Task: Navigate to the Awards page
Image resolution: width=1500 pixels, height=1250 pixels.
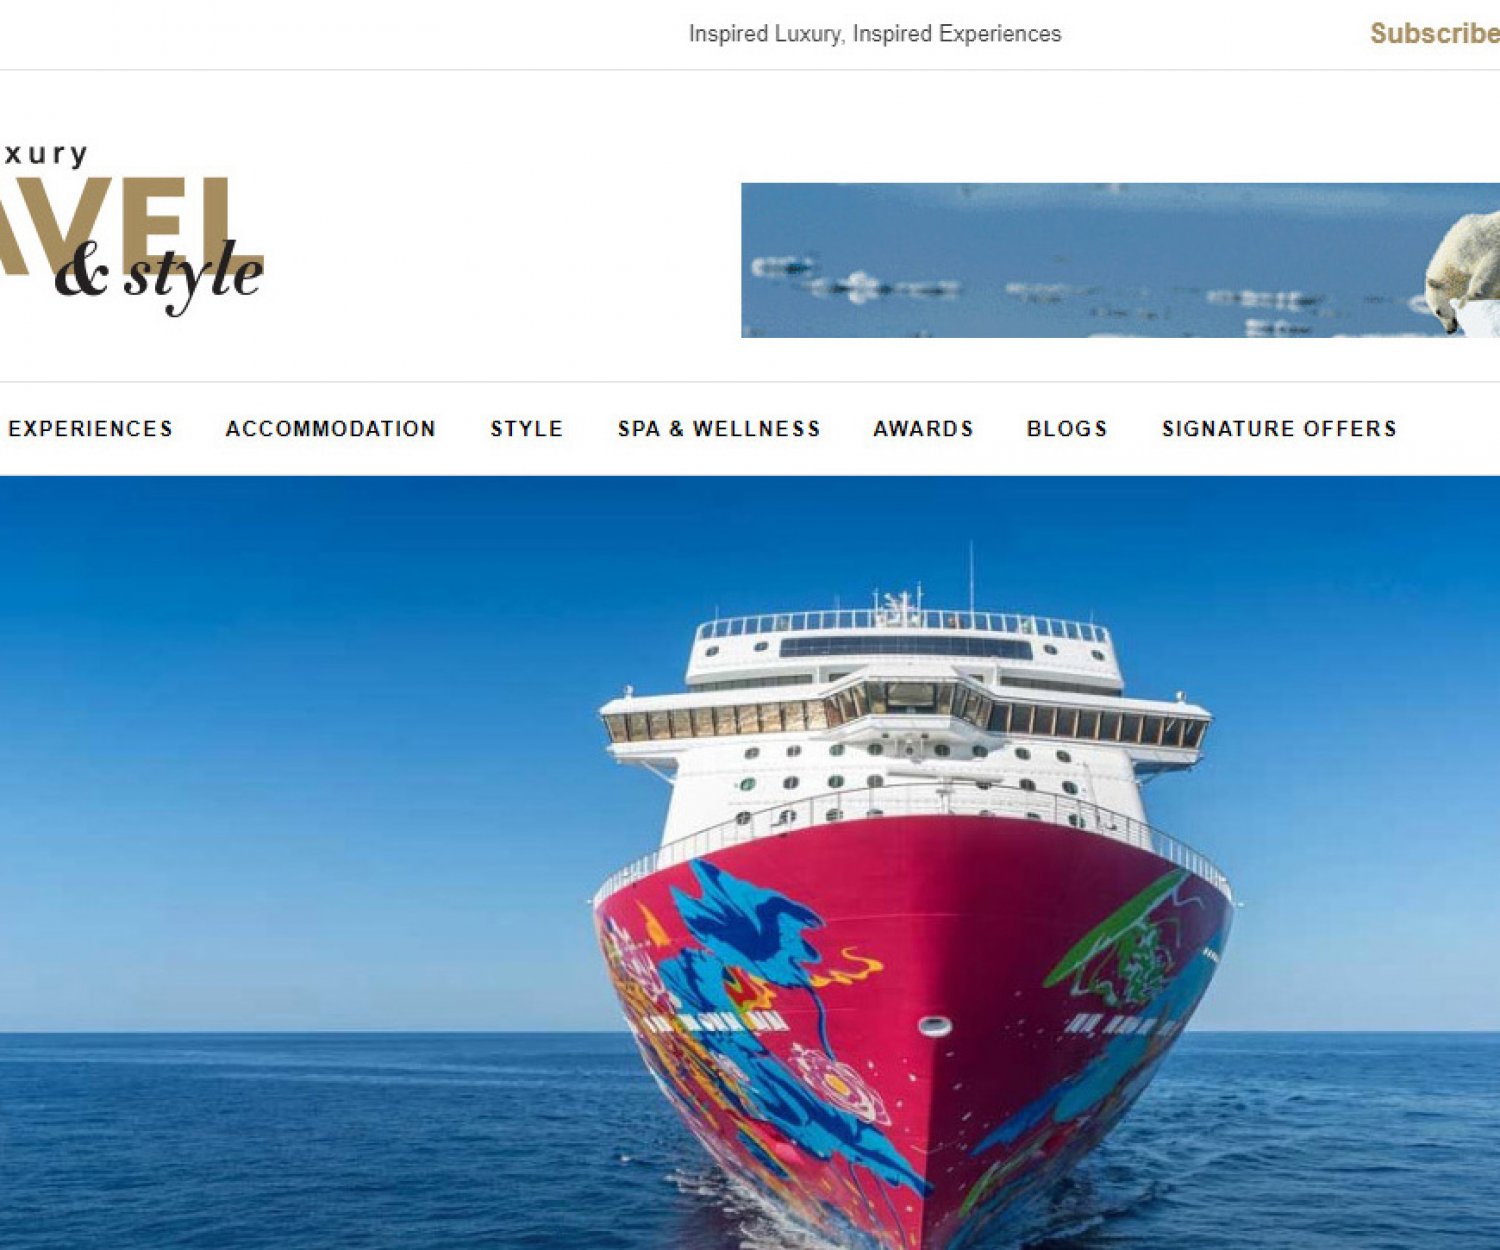Action: click(x=923, y=429)
